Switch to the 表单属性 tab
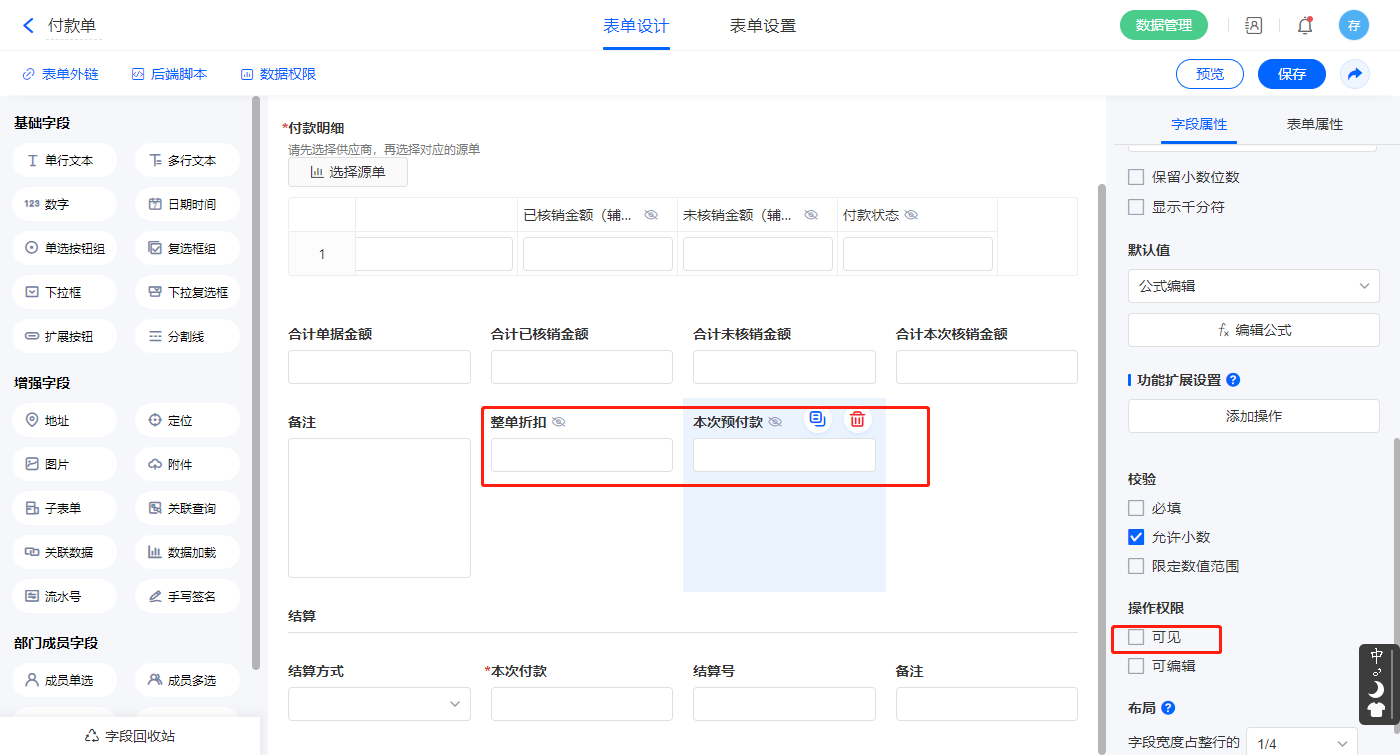Screen dimensions: 1400x755 point(1314,124)
